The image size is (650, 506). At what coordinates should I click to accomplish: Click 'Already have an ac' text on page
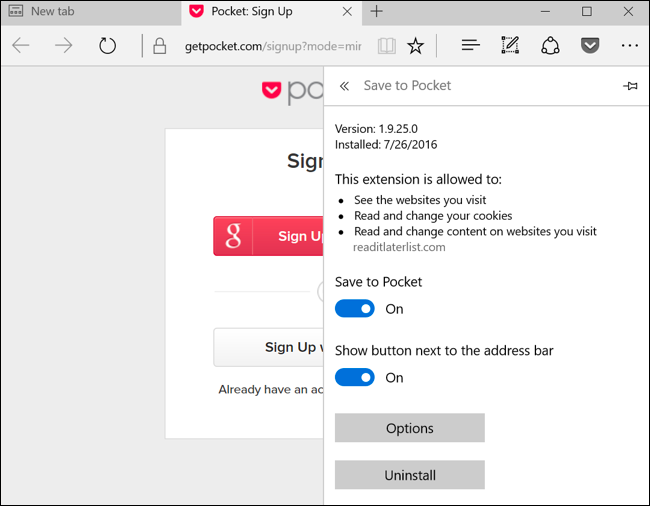click(271, 390)
